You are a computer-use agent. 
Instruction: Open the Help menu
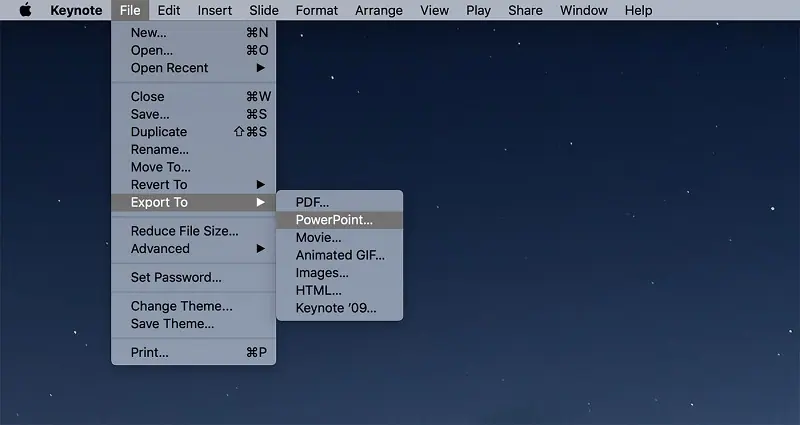(x=638, y=10)
